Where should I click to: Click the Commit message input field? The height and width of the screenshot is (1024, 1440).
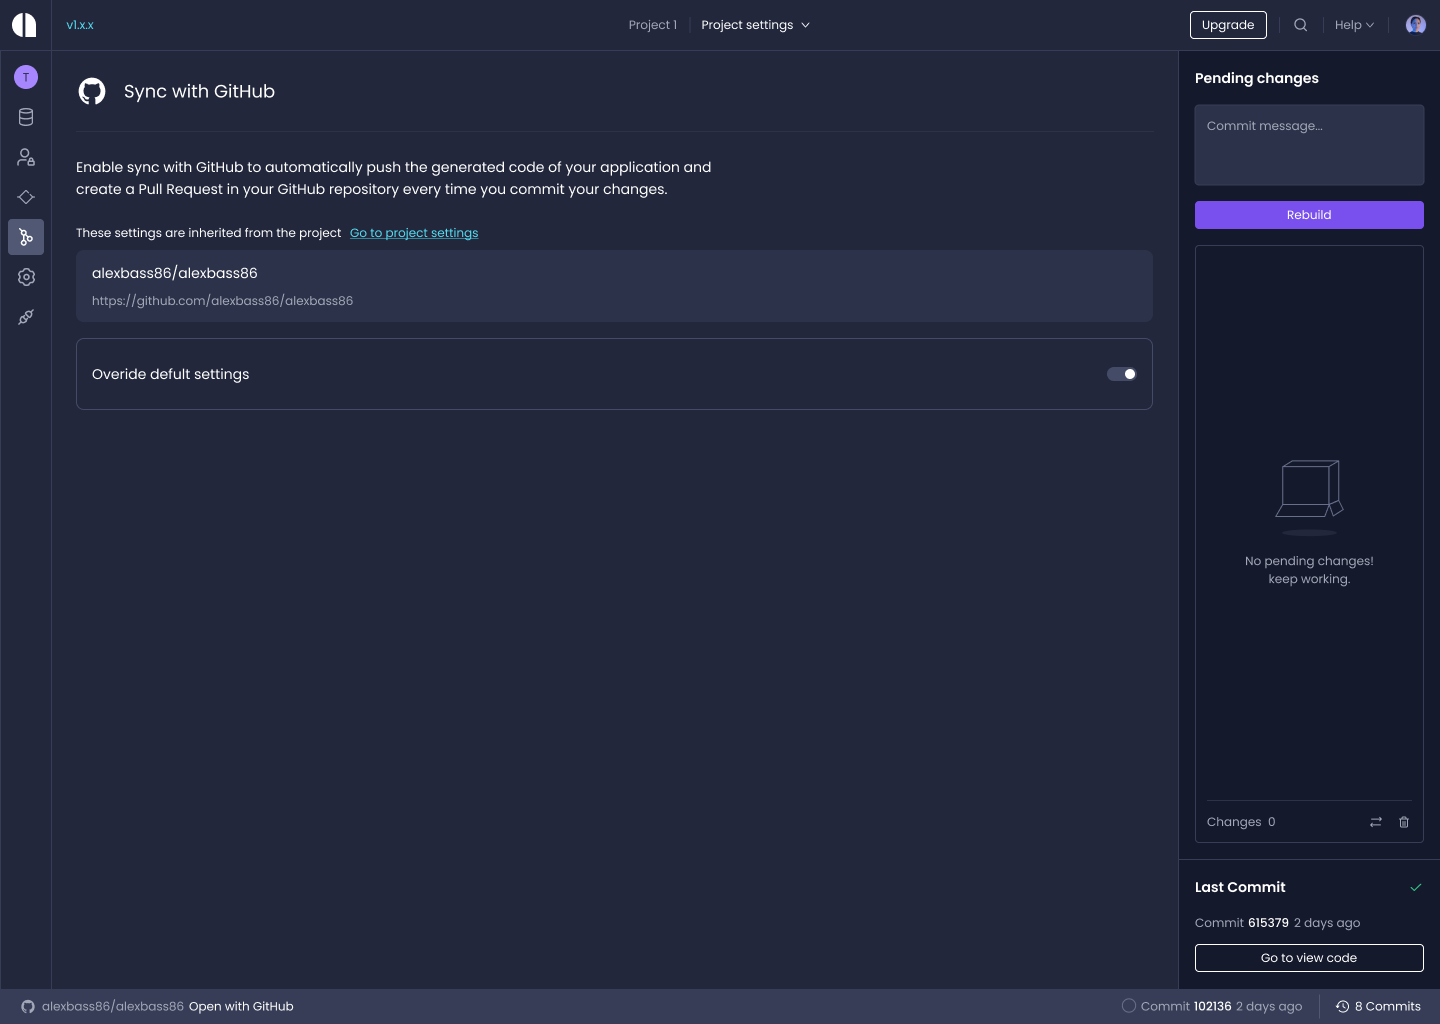click(1309, 145)
